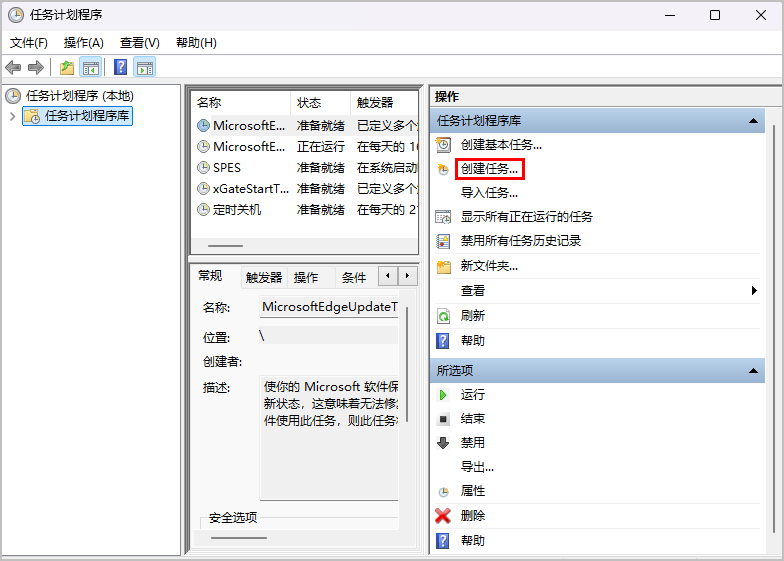Select the SPES task row
The height and width of the screenshot is (561, 784).
(x=306, y=168)
